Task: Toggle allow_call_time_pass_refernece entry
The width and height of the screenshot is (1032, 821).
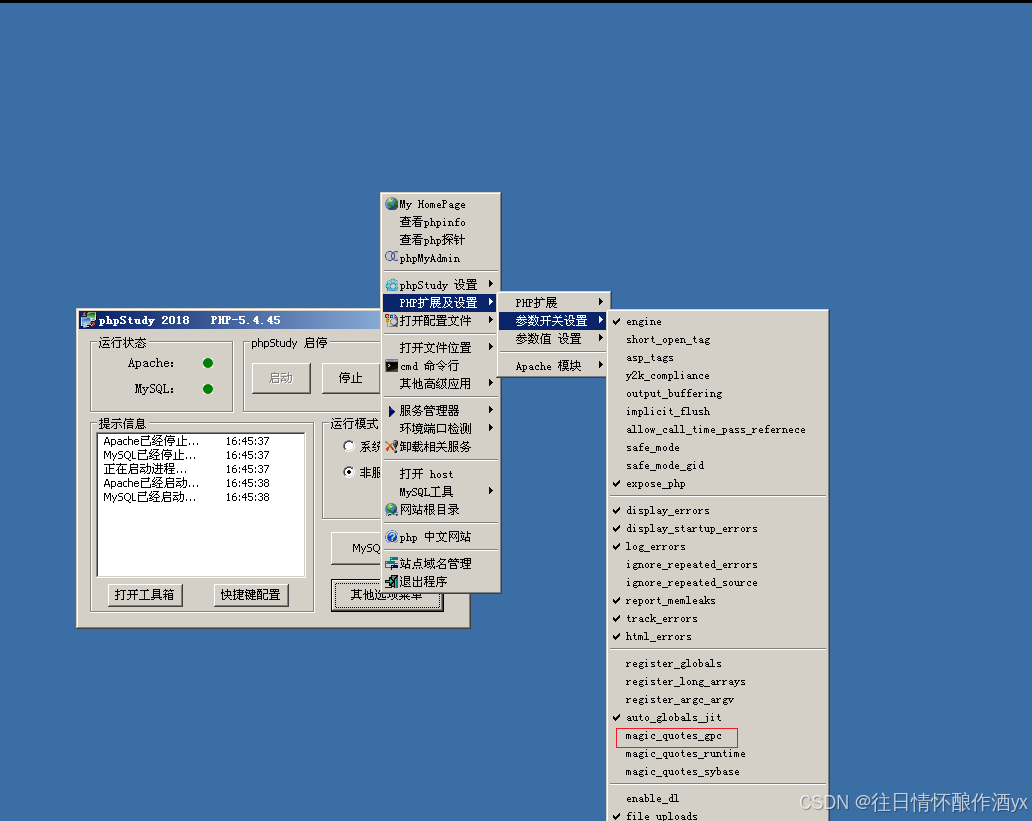Action: 717,429
